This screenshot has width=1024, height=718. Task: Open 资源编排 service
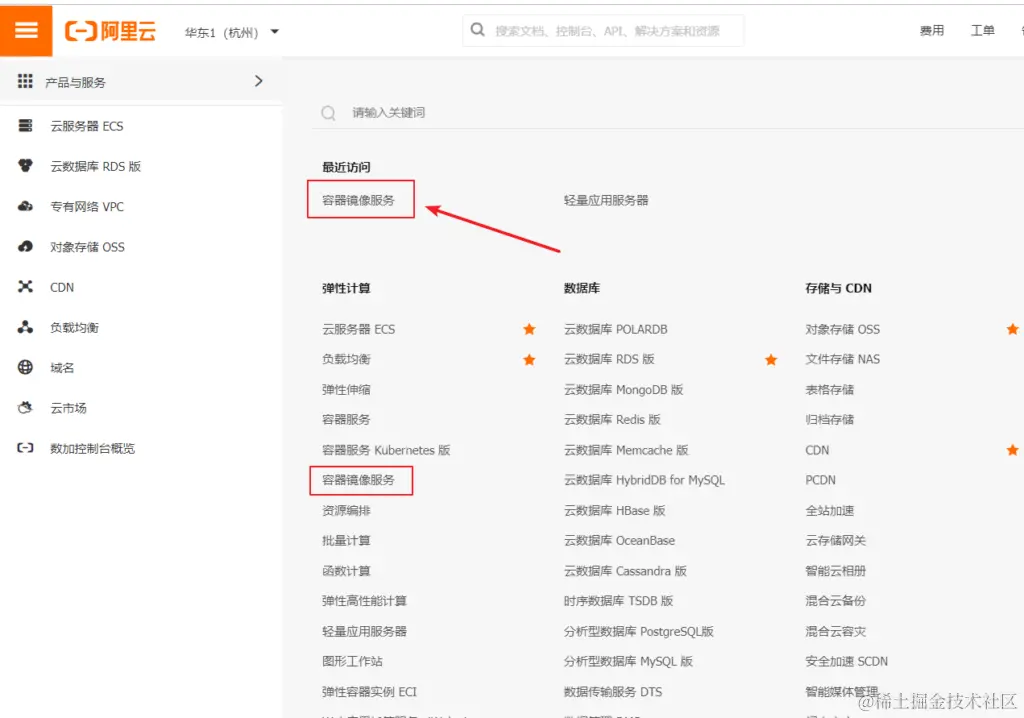346,510
